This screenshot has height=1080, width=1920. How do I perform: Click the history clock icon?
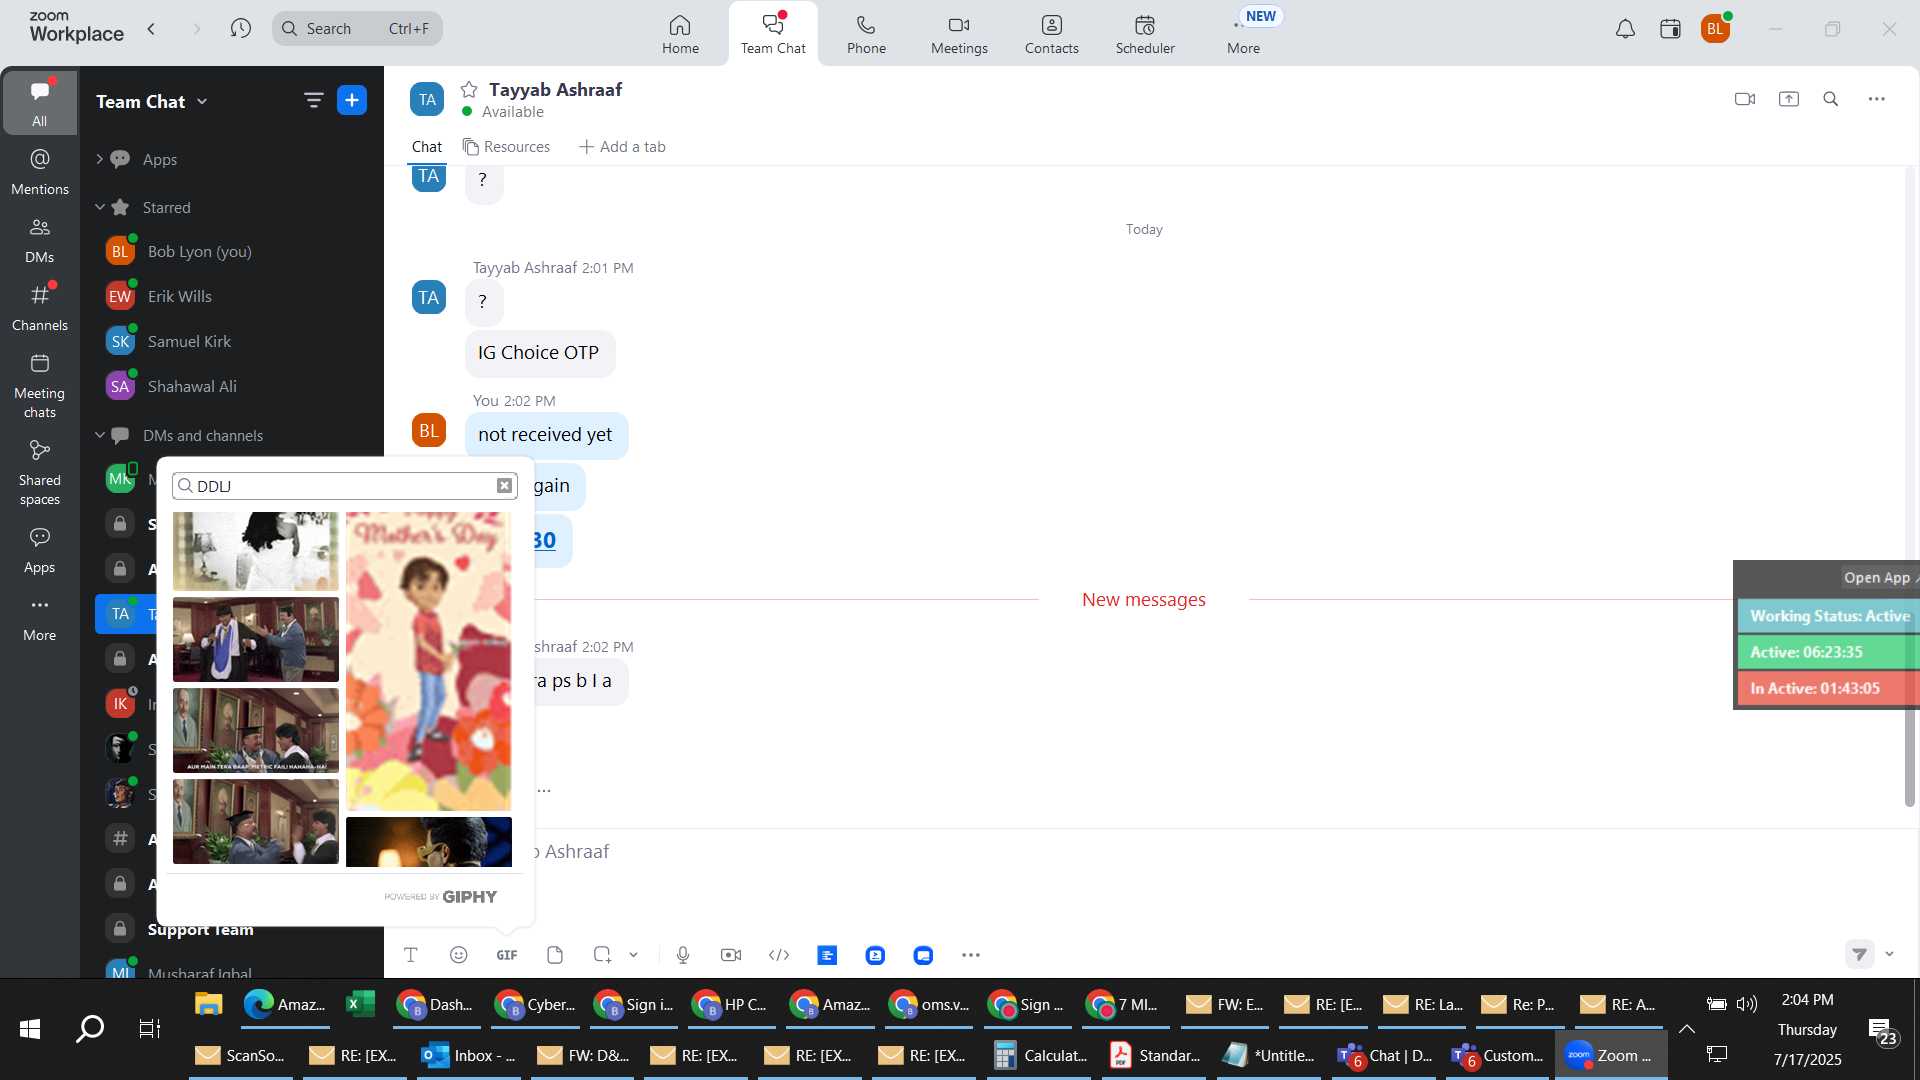click(240, 28)
